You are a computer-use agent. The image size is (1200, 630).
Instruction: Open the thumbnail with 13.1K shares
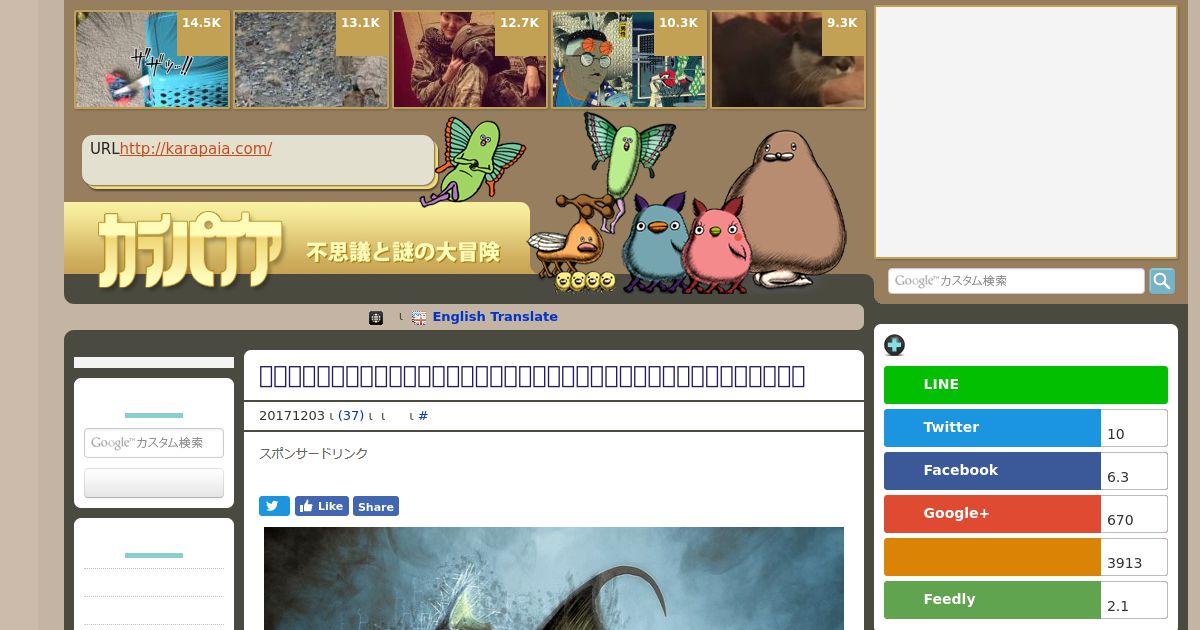pyautogui.click(x=311, y=60)
